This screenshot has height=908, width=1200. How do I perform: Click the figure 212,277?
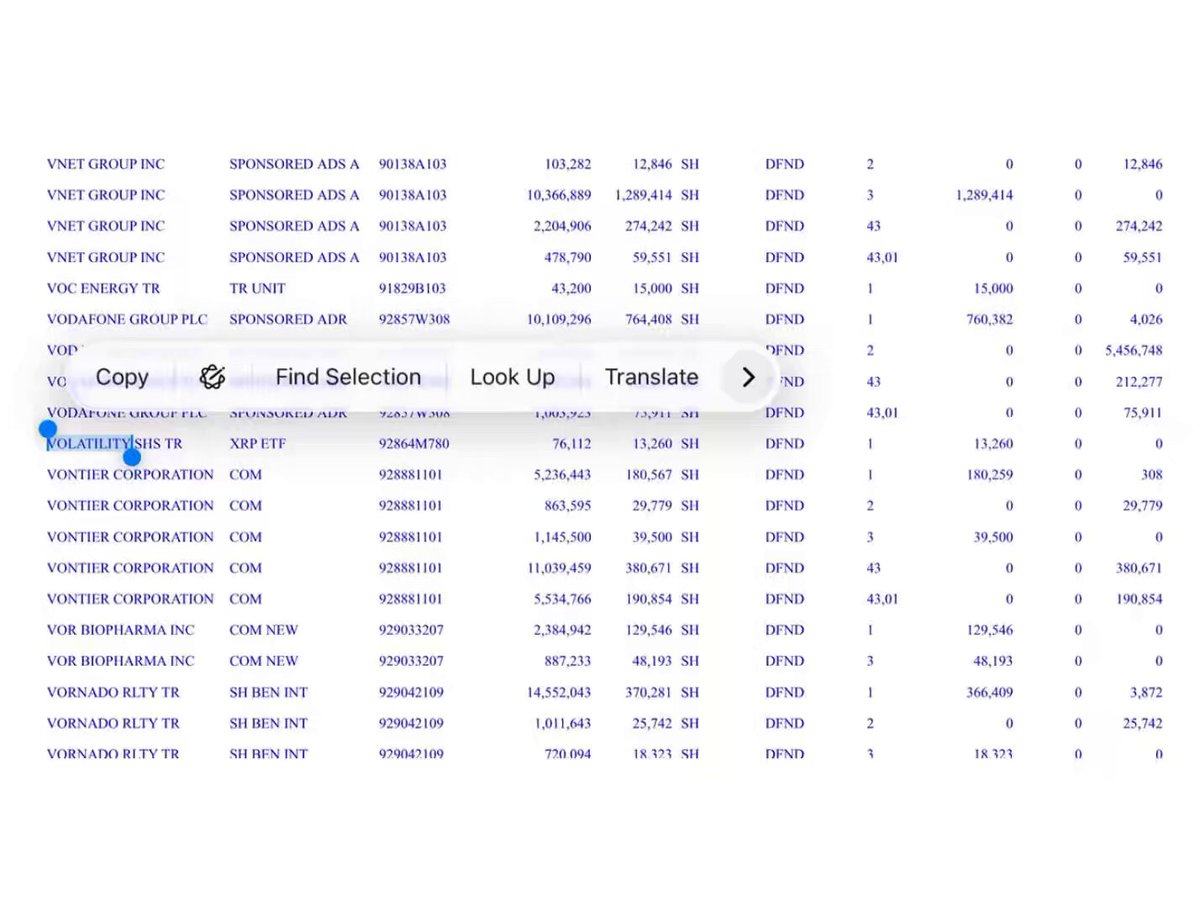[1138, 382]
